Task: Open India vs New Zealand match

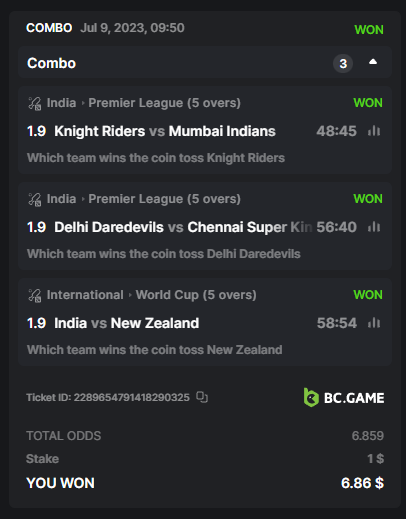Action: (127, 323)
